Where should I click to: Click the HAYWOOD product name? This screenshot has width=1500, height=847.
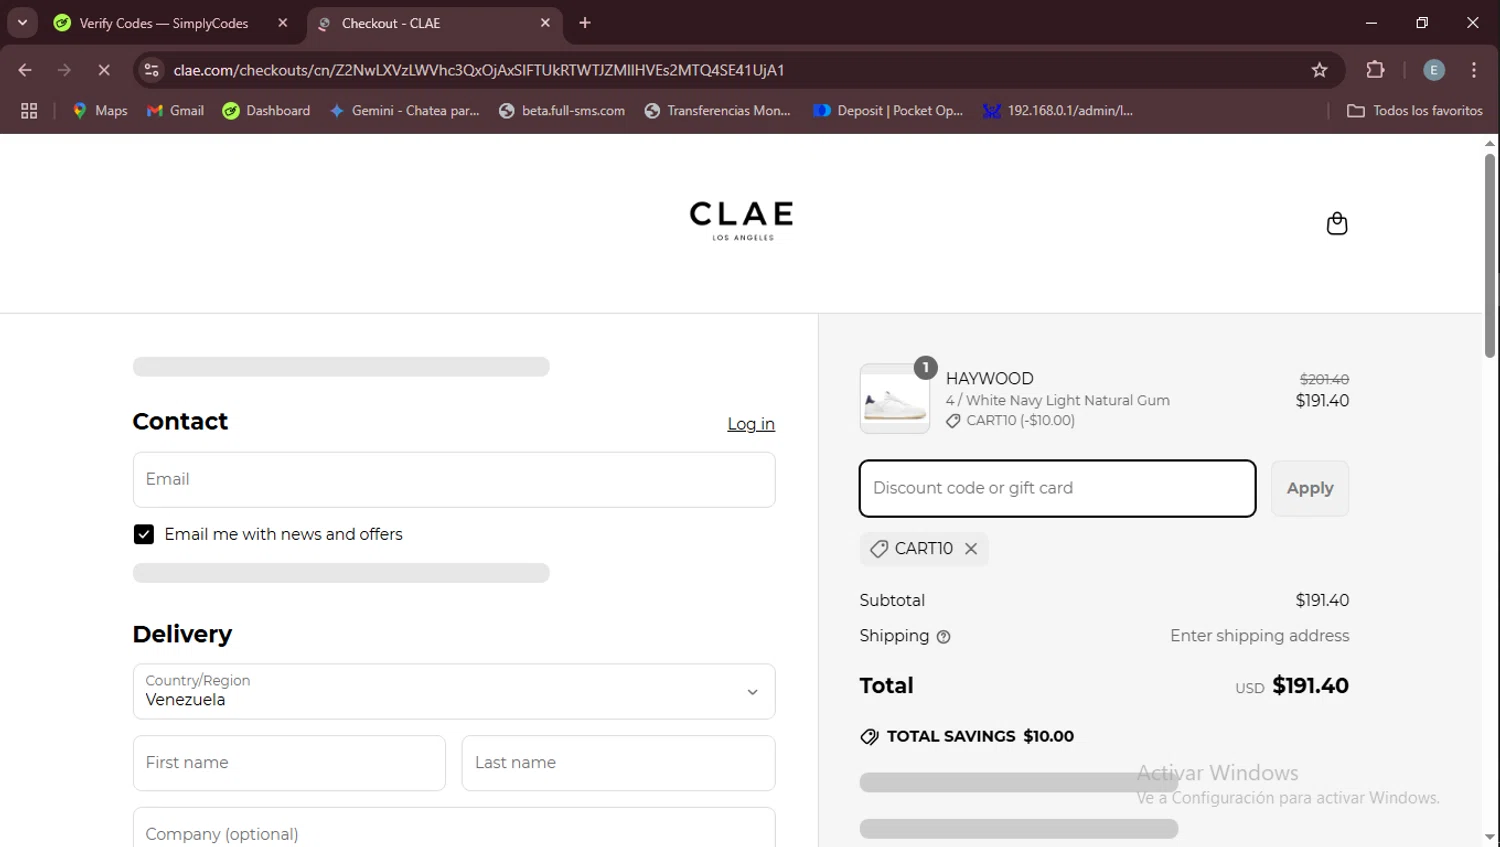point(990,379)
